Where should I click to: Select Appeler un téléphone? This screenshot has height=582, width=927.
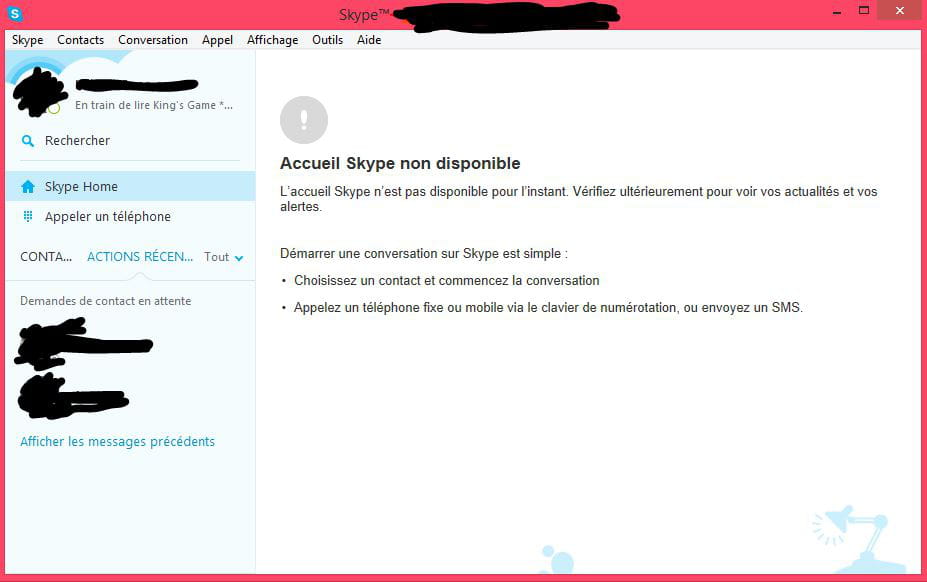coord(130,216)
